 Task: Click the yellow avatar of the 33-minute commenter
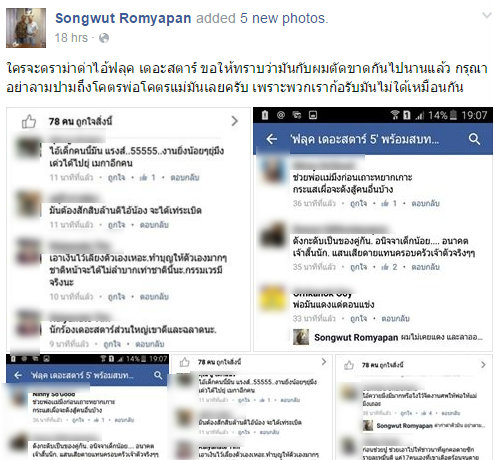tap(272, 298)
